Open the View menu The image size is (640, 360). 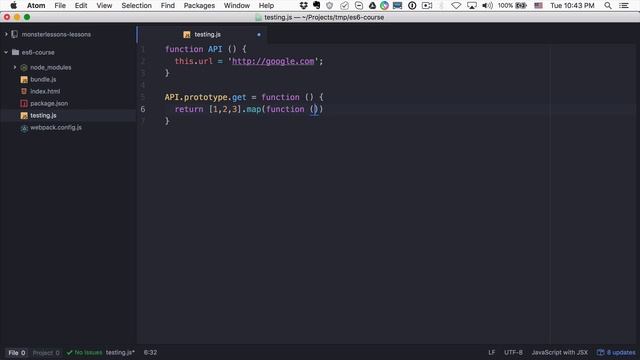pyautogui.click(x=104, y=5)
